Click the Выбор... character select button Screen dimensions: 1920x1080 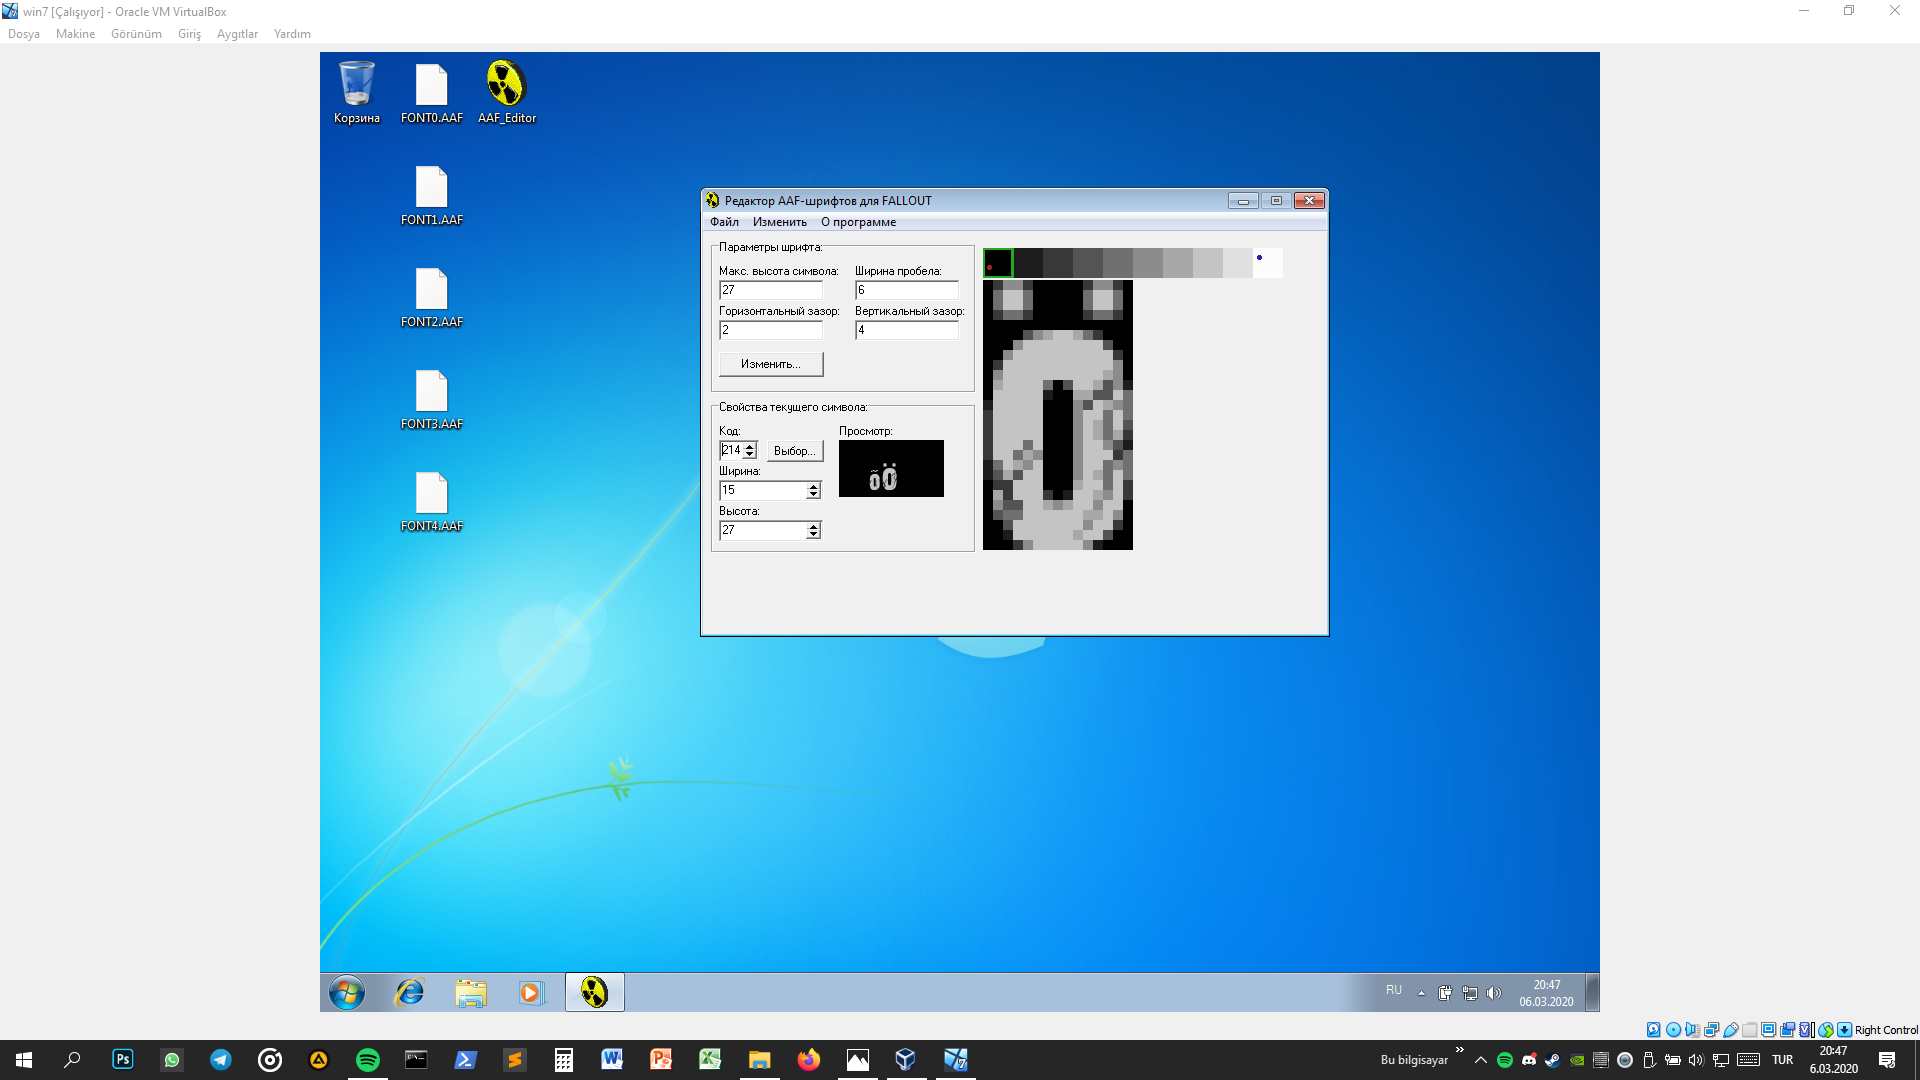coord(795,451)
